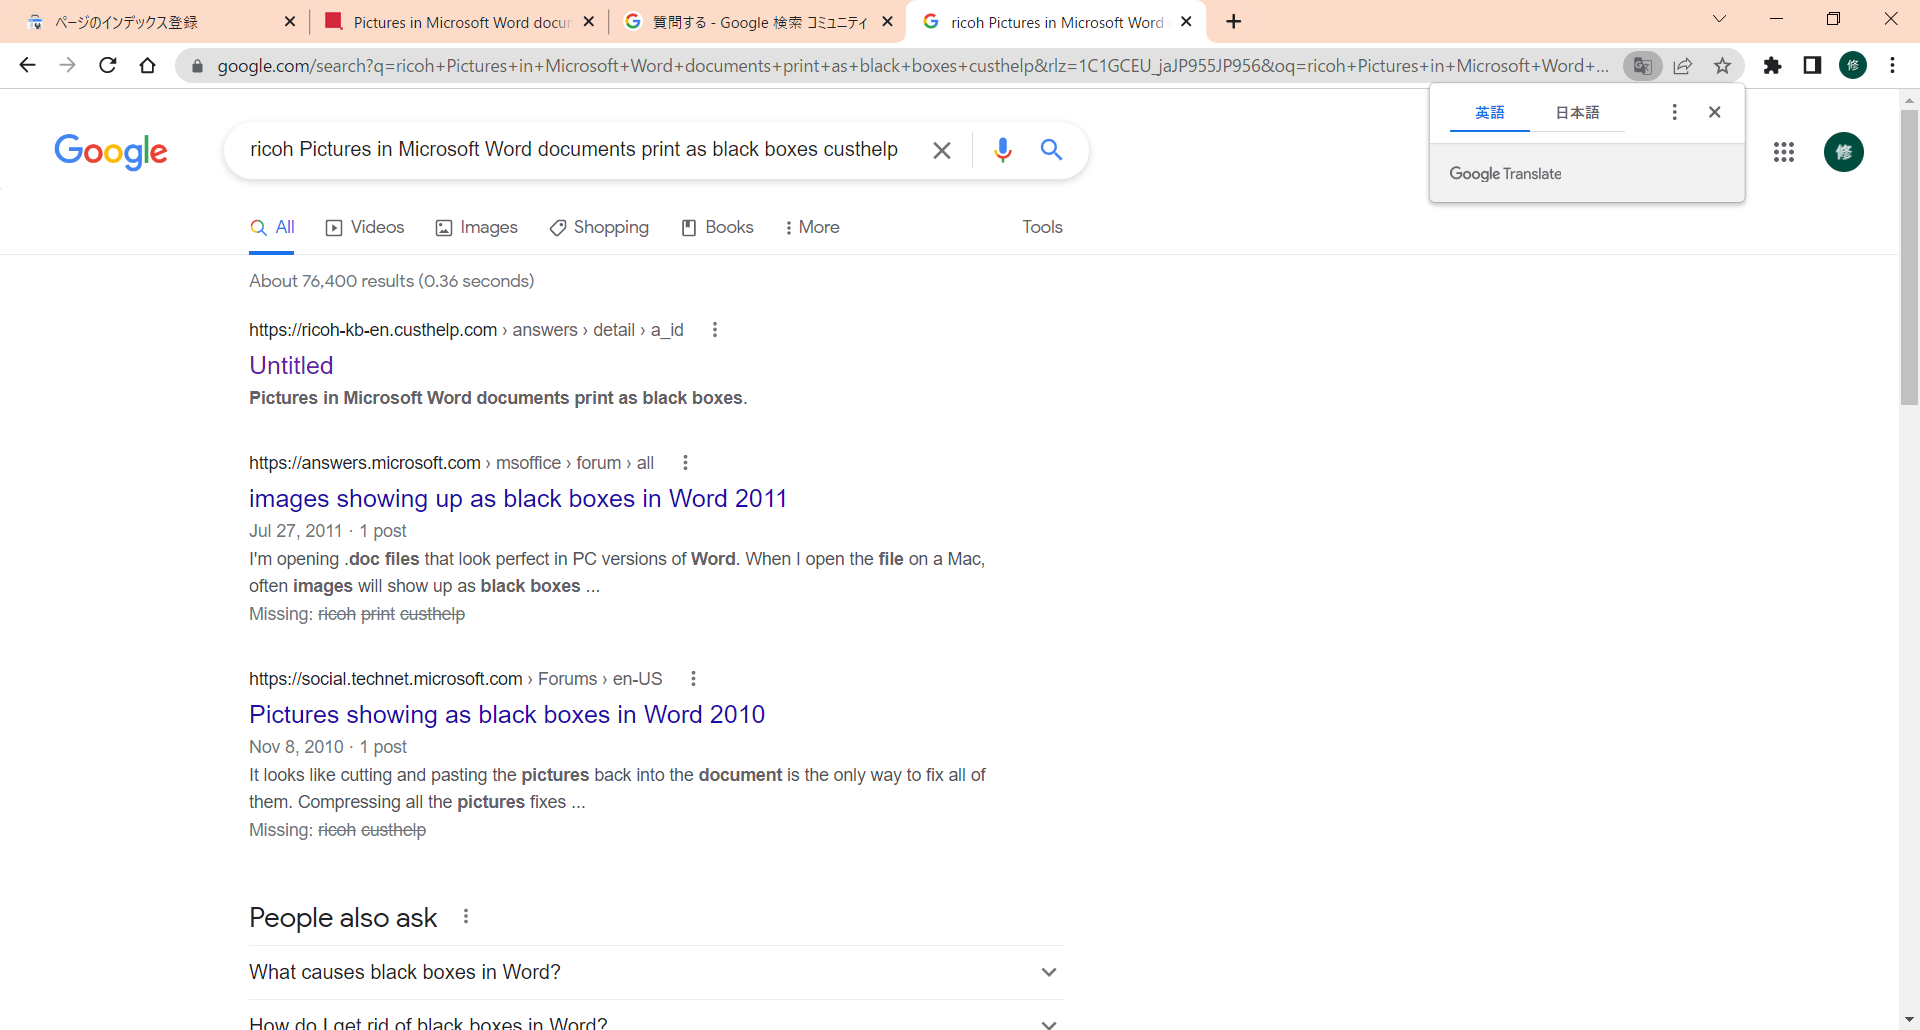This screenshot has height=1030, width=1920.
Task: Open the Chrome profile avatar in toolbar
Action: click(1853, 65)
